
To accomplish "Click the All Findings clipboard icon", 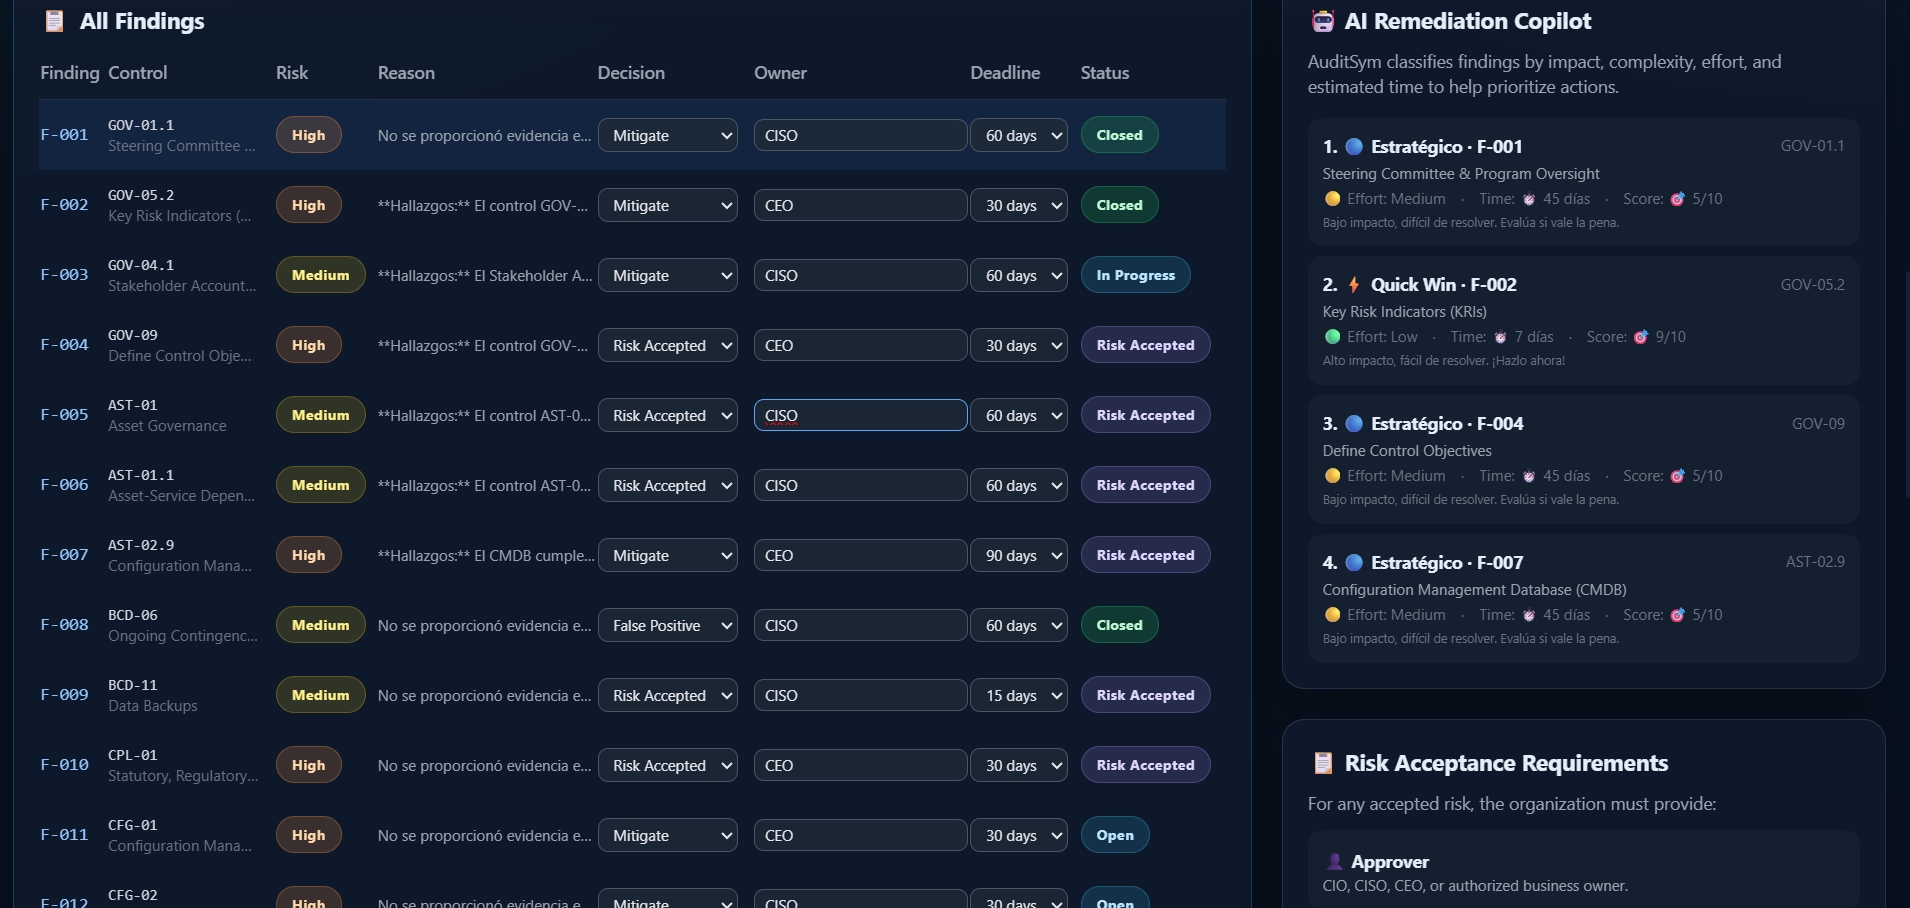I will pos(55,21).
